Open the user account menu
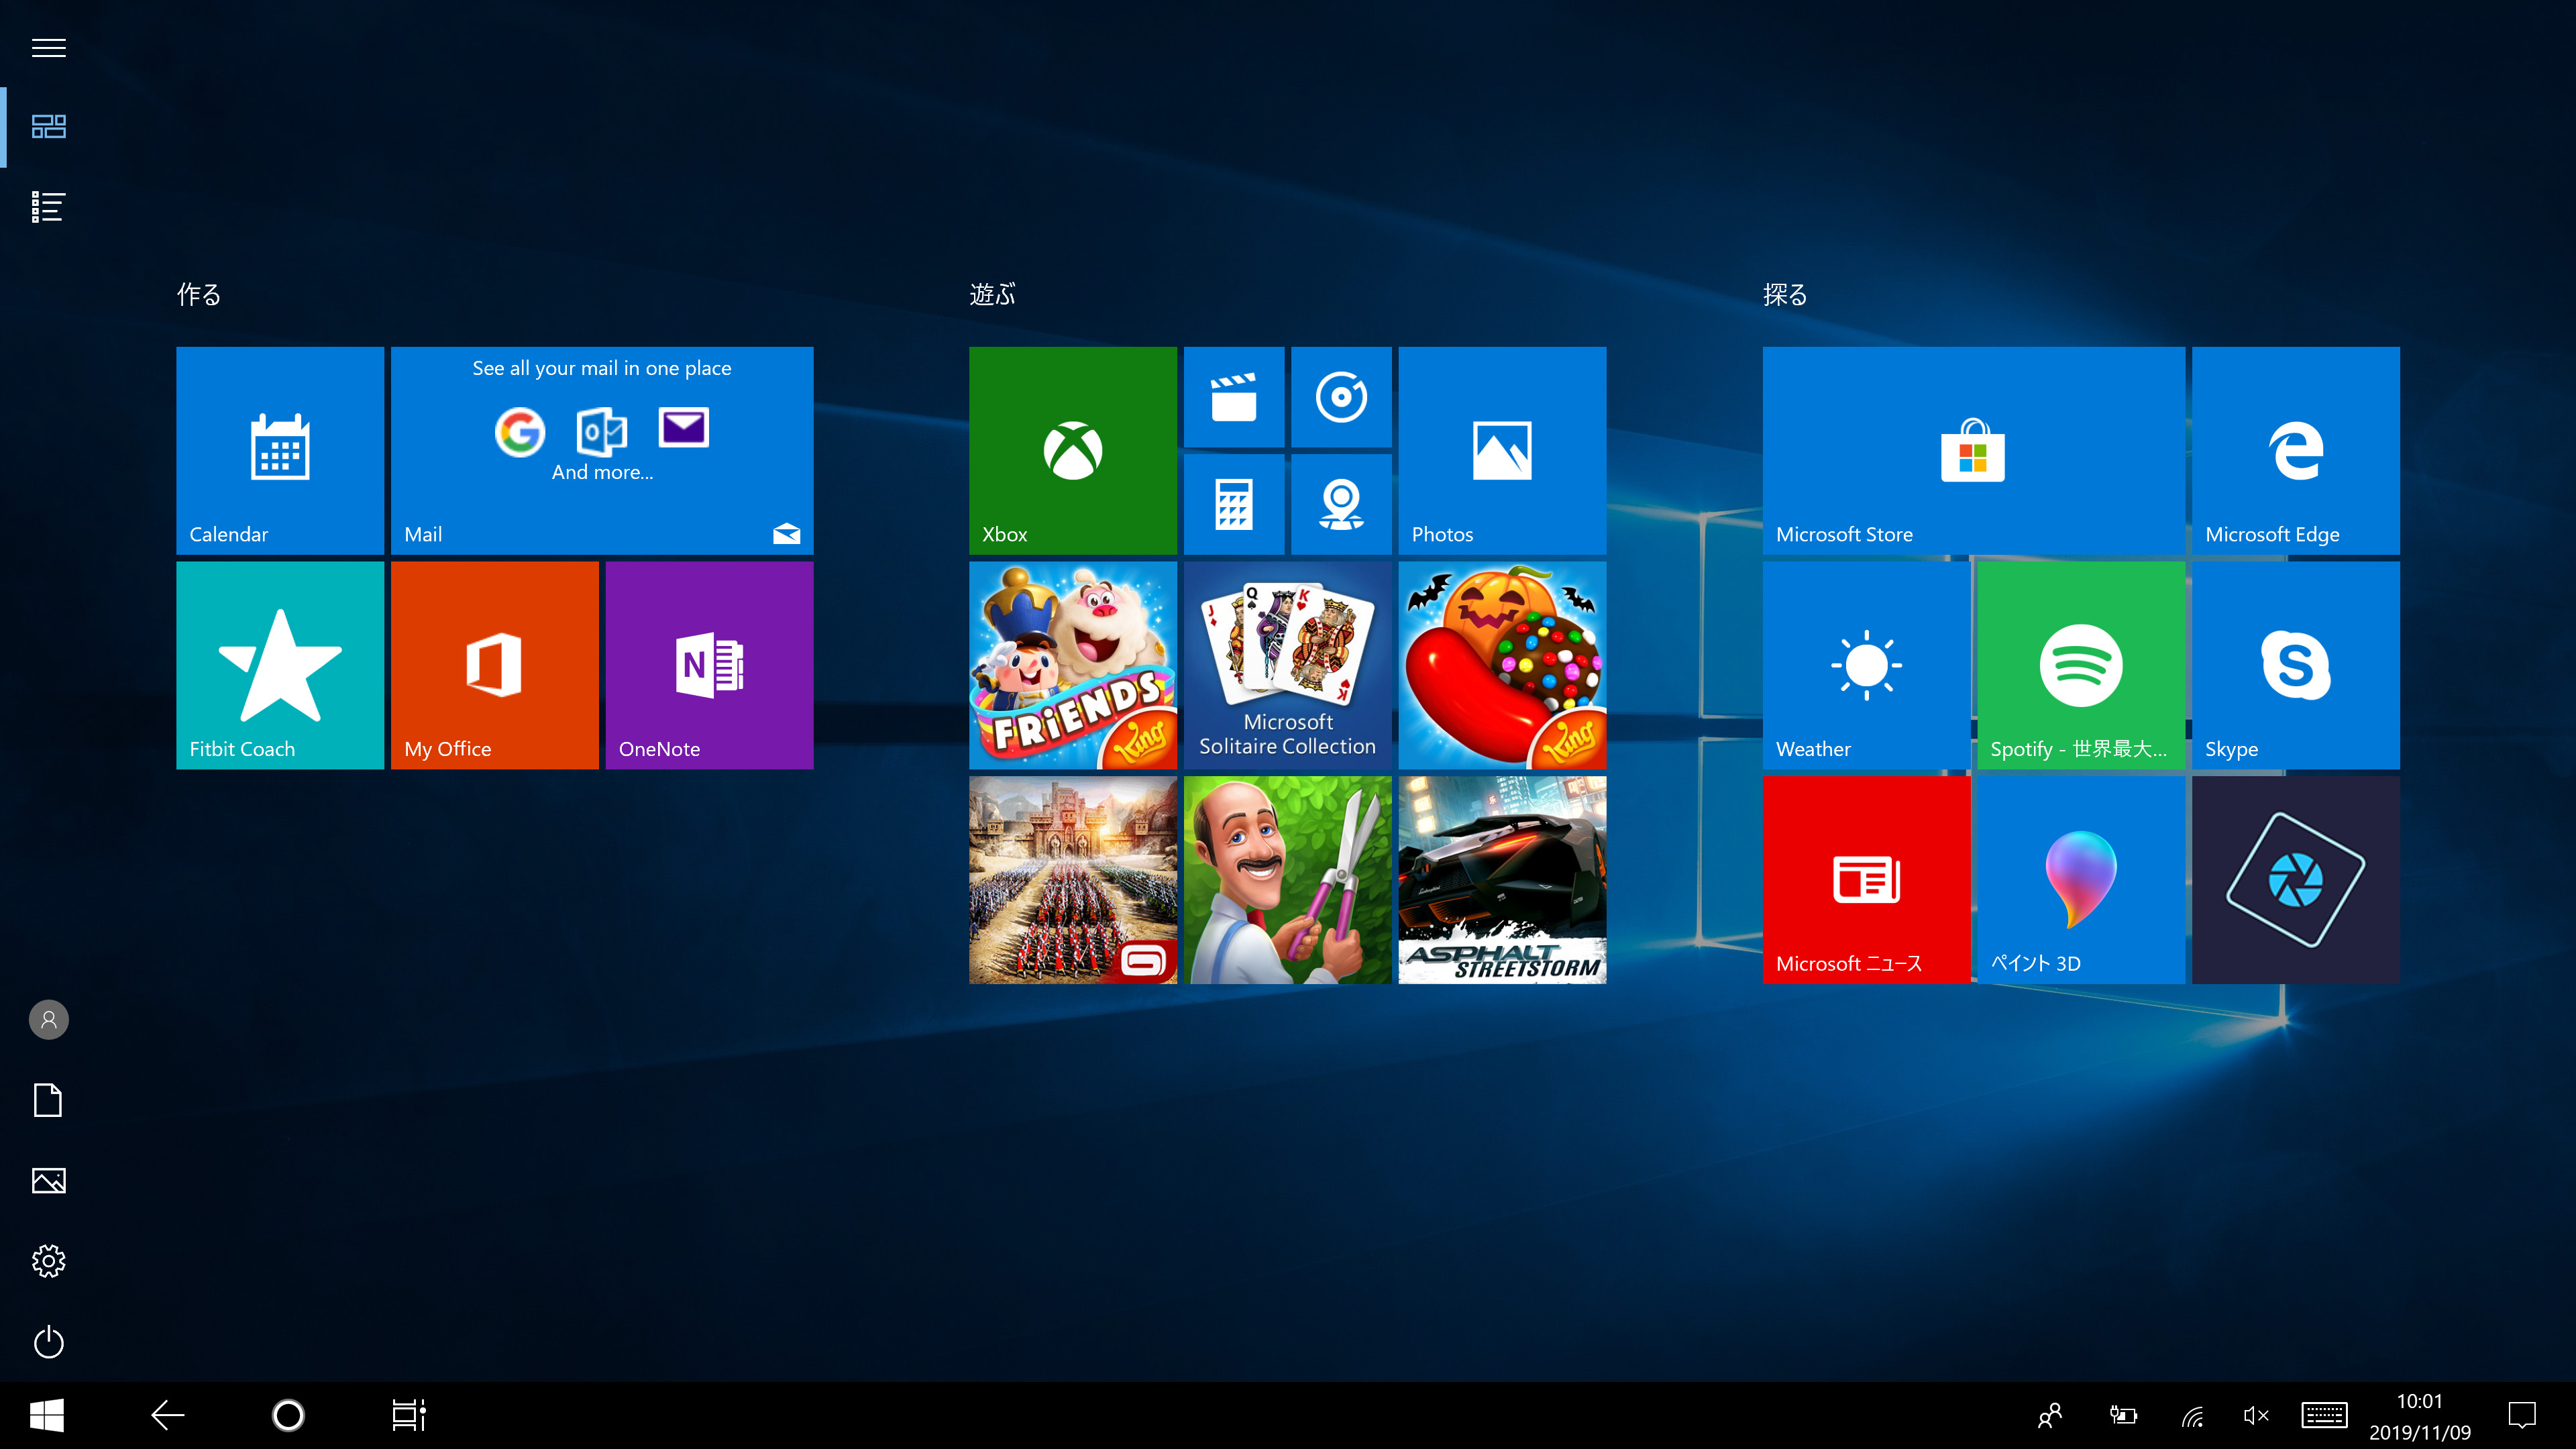Screen dimensions: 2576x1449 [48, 1020]
